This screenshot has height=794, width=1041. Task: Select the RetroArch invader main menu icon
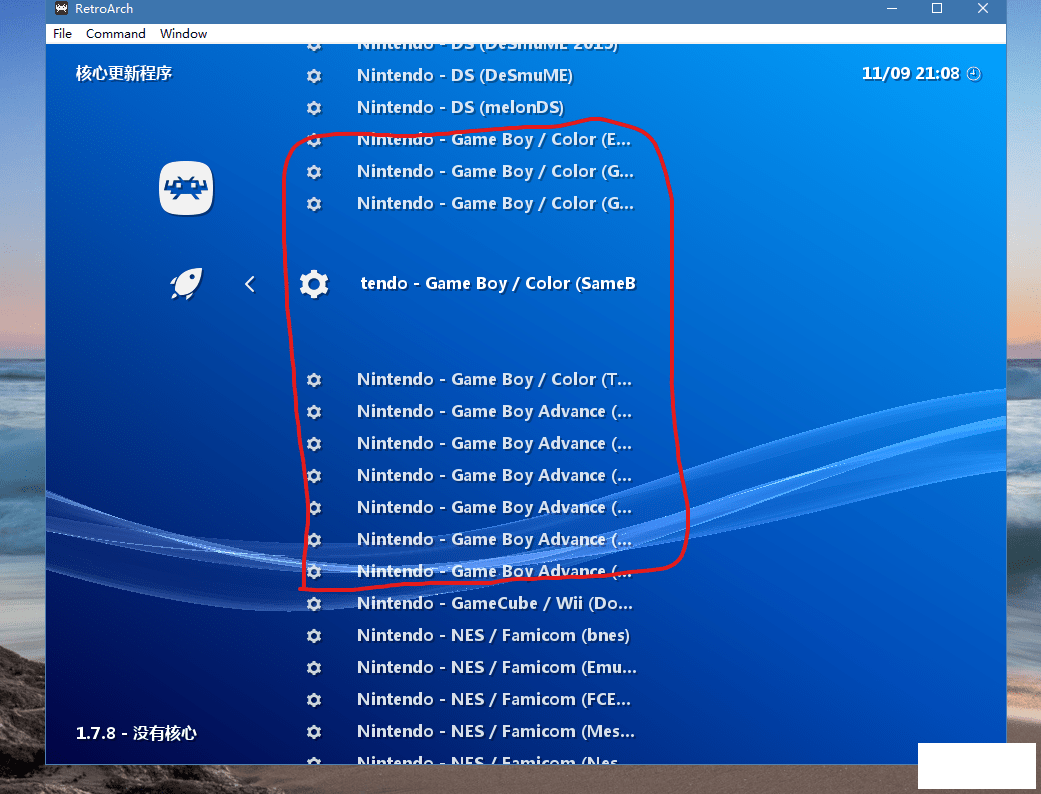pos(186,189)
